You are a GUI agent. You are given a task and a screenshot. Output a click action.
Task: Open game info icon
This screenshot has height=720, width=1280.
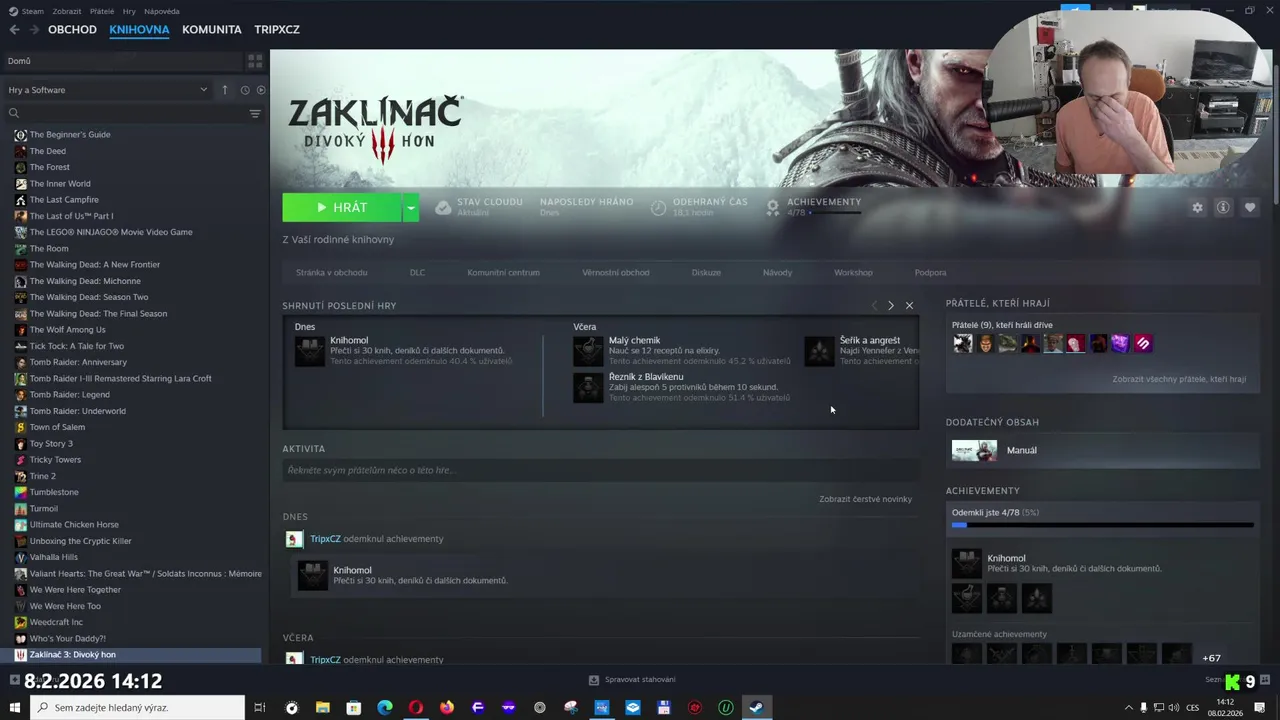tap(1223, 208)
